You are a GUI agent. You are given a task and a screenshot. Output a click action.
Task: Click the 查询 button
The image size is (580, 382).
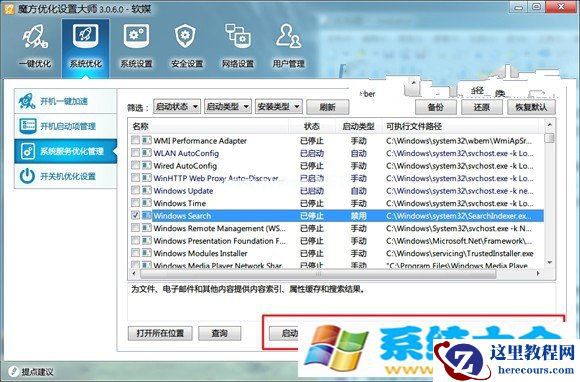pos(219,333)
